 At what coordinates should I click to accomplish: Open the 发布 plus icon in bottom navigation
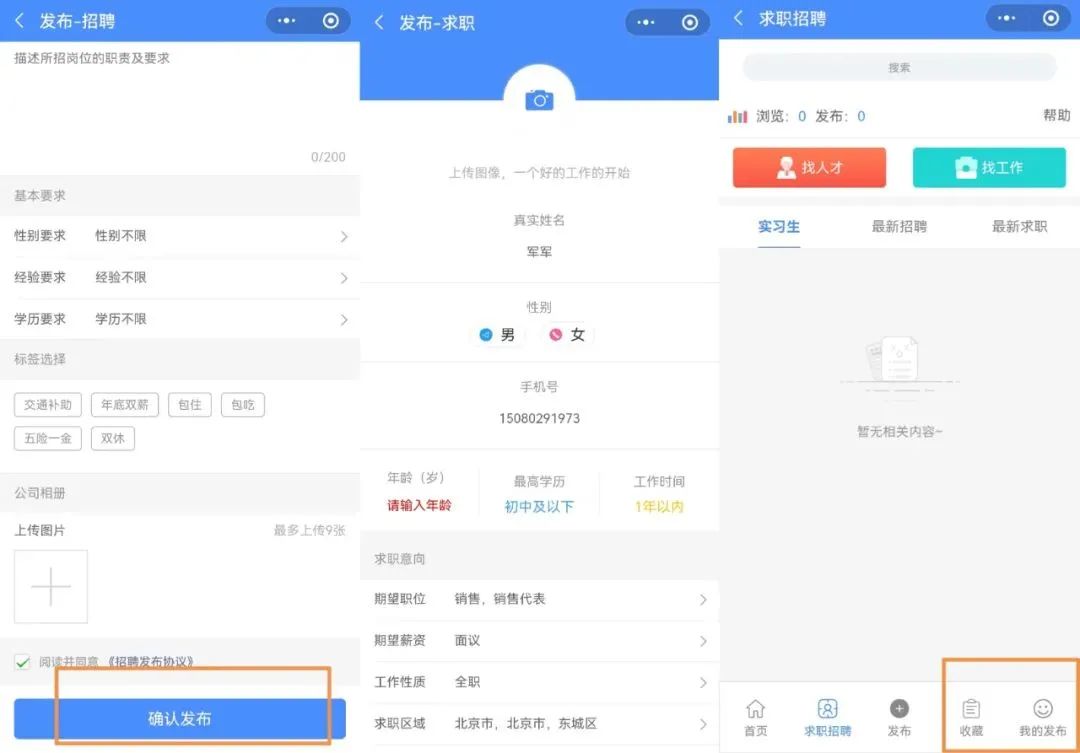coord(899,712)
